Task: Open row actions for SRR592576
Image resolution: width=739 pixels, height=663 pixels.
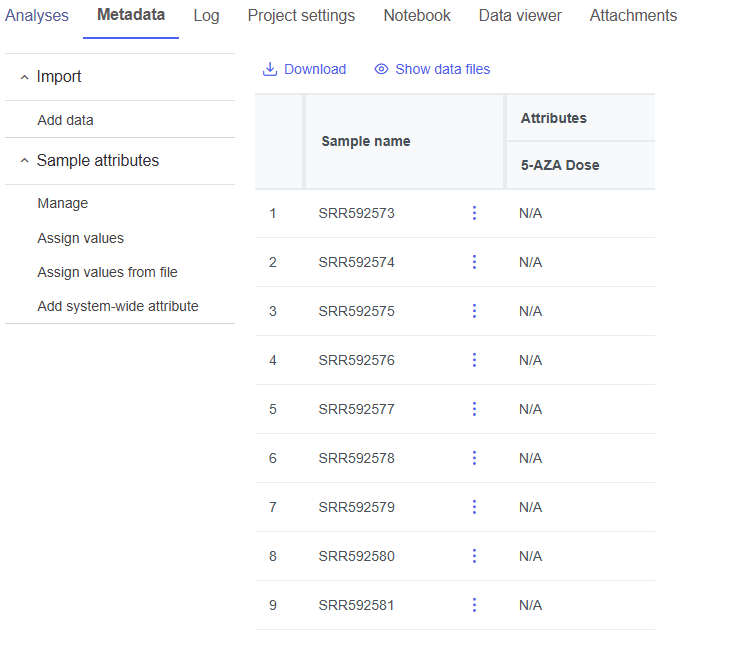Action: pos(474,360)
